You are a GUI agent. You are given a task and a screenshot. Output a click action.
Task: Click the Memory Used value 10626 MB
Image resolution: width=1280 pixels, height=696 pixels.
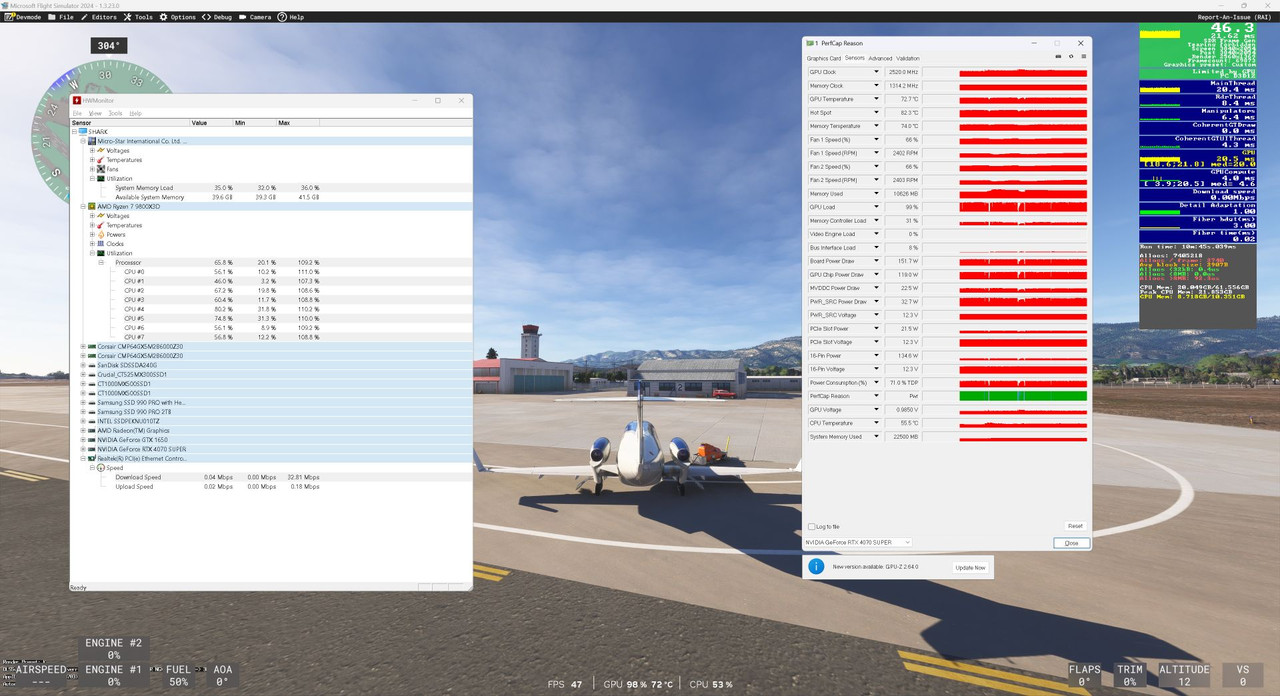pyautogui.click(x=903, y=194)
